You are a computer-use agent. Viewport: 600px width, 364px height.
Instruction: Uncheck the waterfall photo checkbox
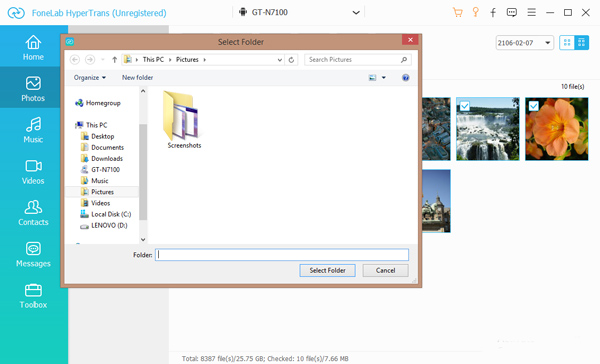(465, 106)
